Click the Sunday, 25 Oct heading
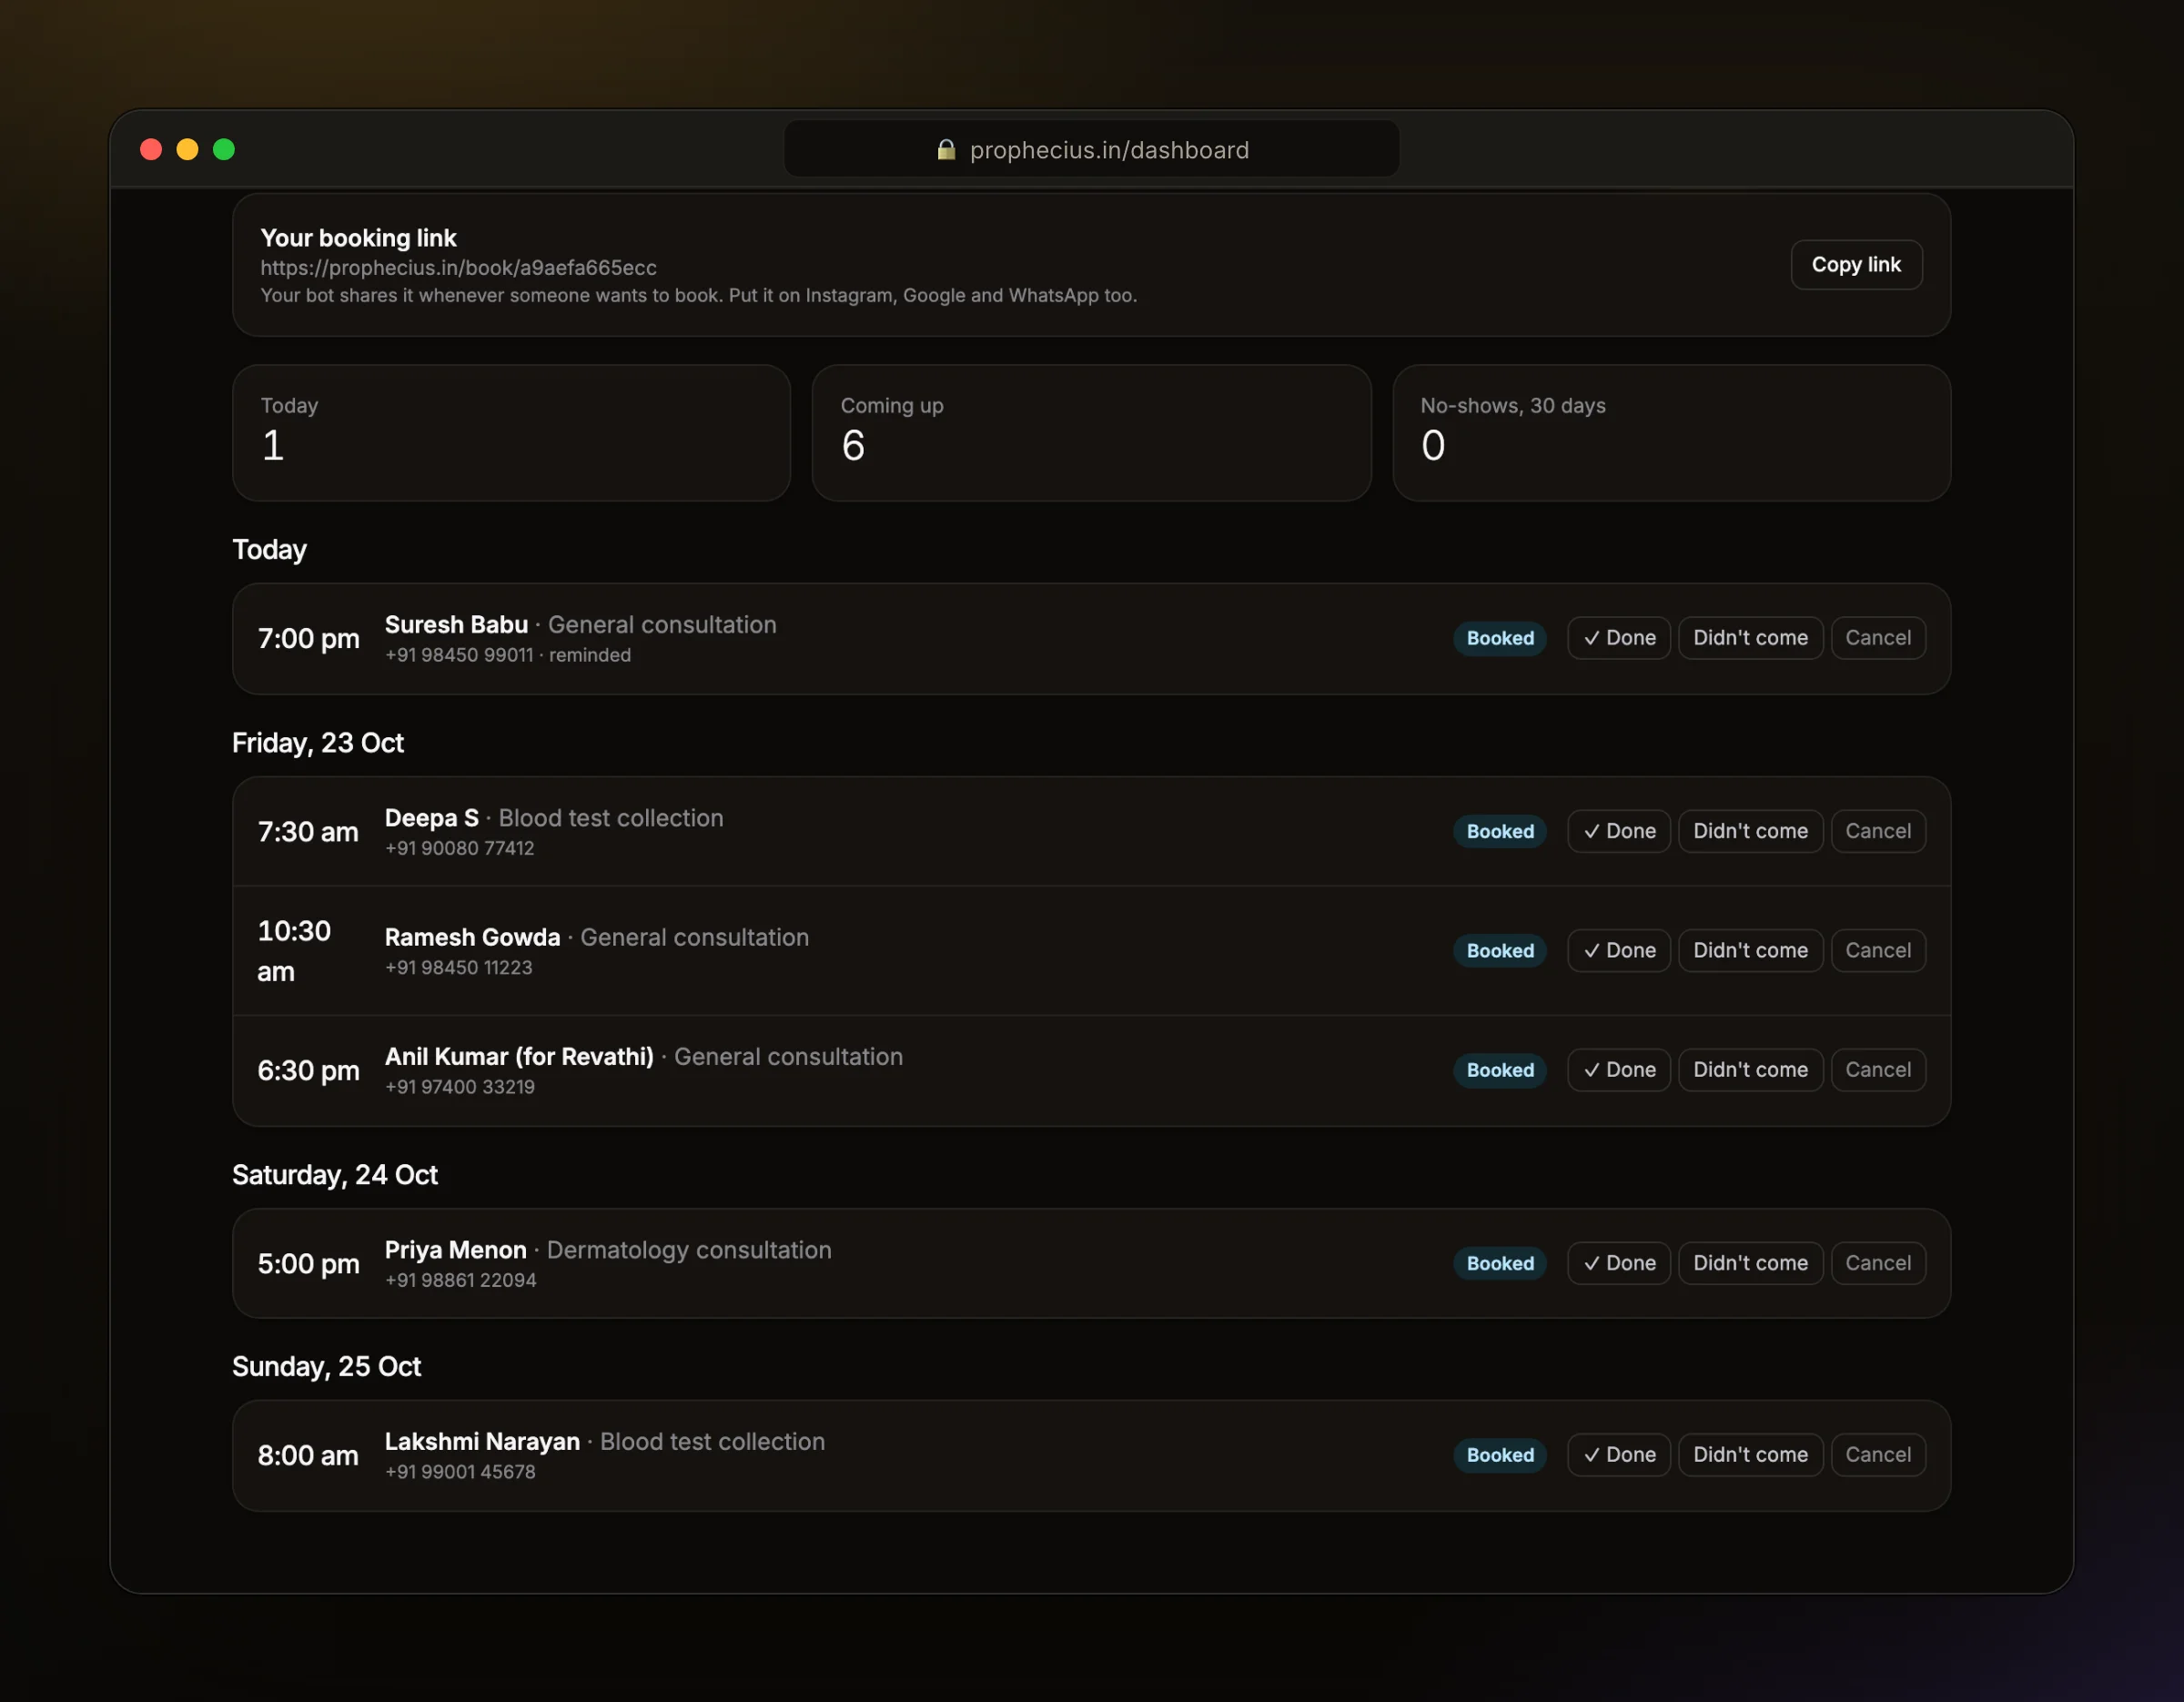This screenshot has width=2184, height=1702. [327, 1367]
